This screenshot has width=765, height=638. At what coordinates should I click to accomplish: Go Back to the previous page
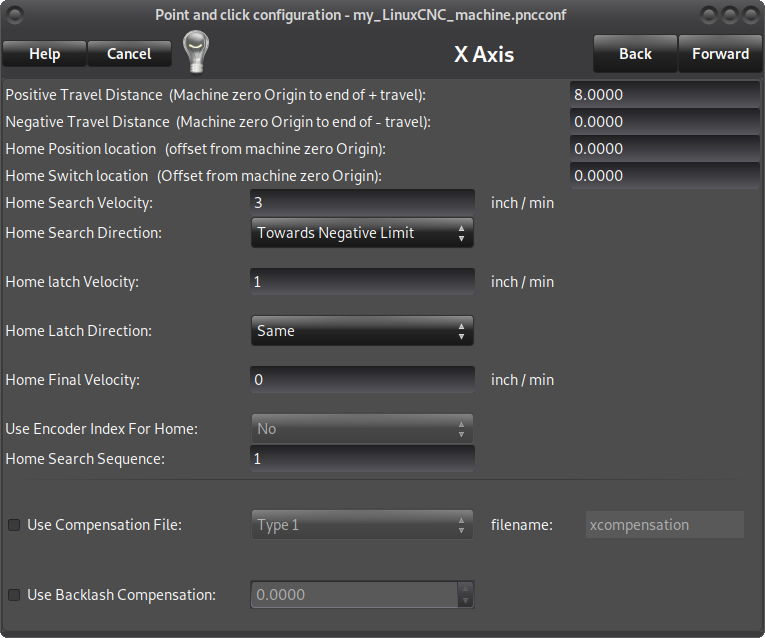pos(635,54)
